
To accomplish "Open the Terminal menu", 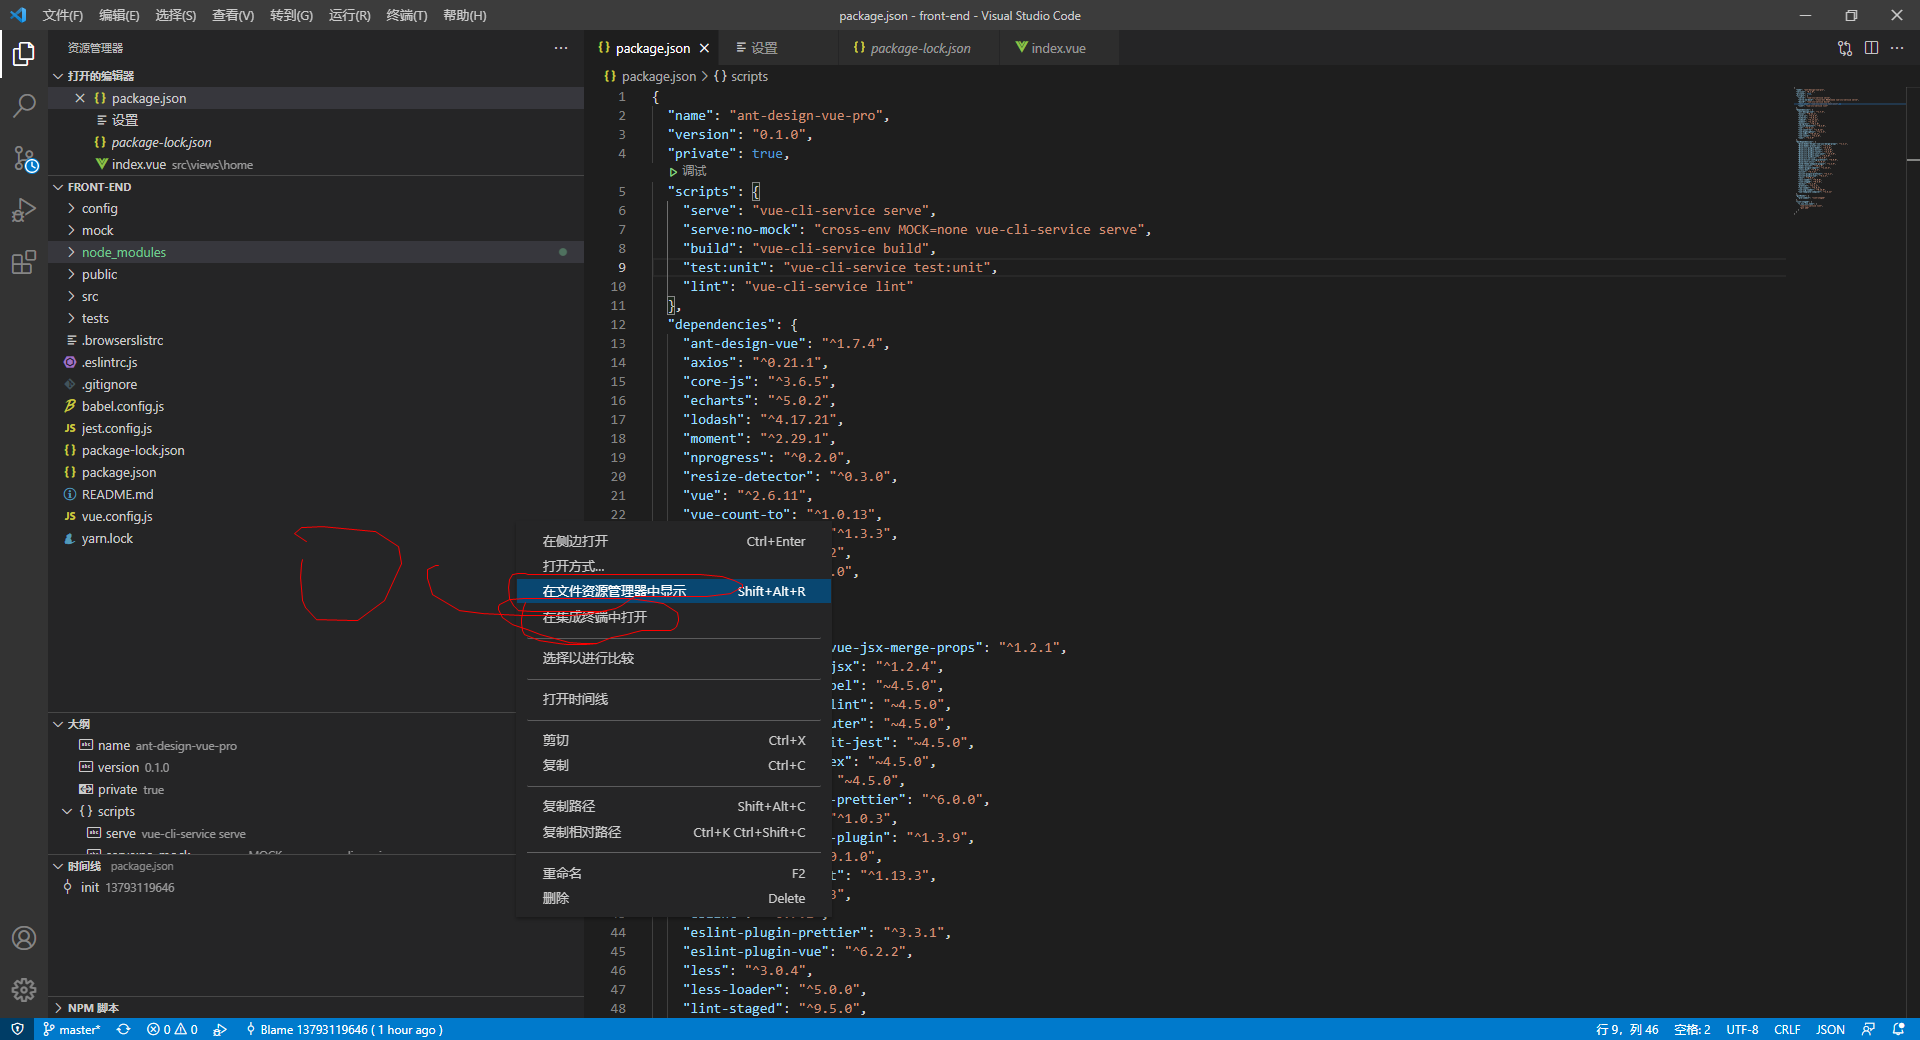I will point(407,15).
